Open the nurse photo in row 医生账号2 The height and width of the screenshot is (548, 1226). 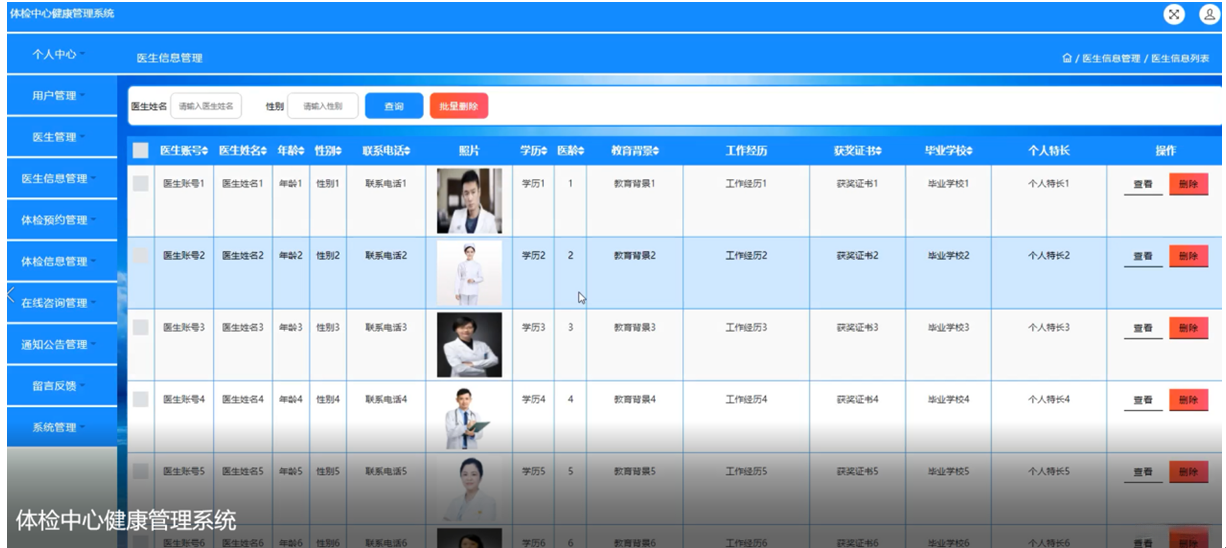(x=469, y=273)
